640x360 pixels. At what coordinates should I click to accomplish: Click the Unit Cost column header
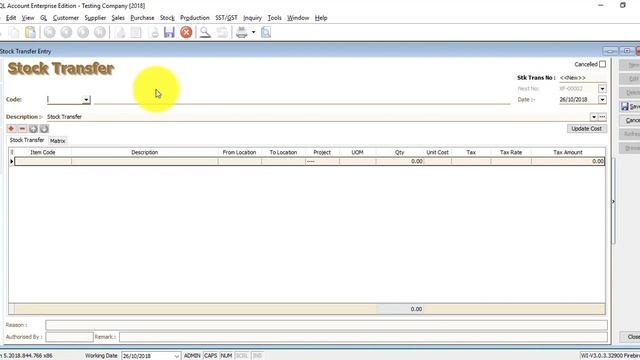coord(438,152)
